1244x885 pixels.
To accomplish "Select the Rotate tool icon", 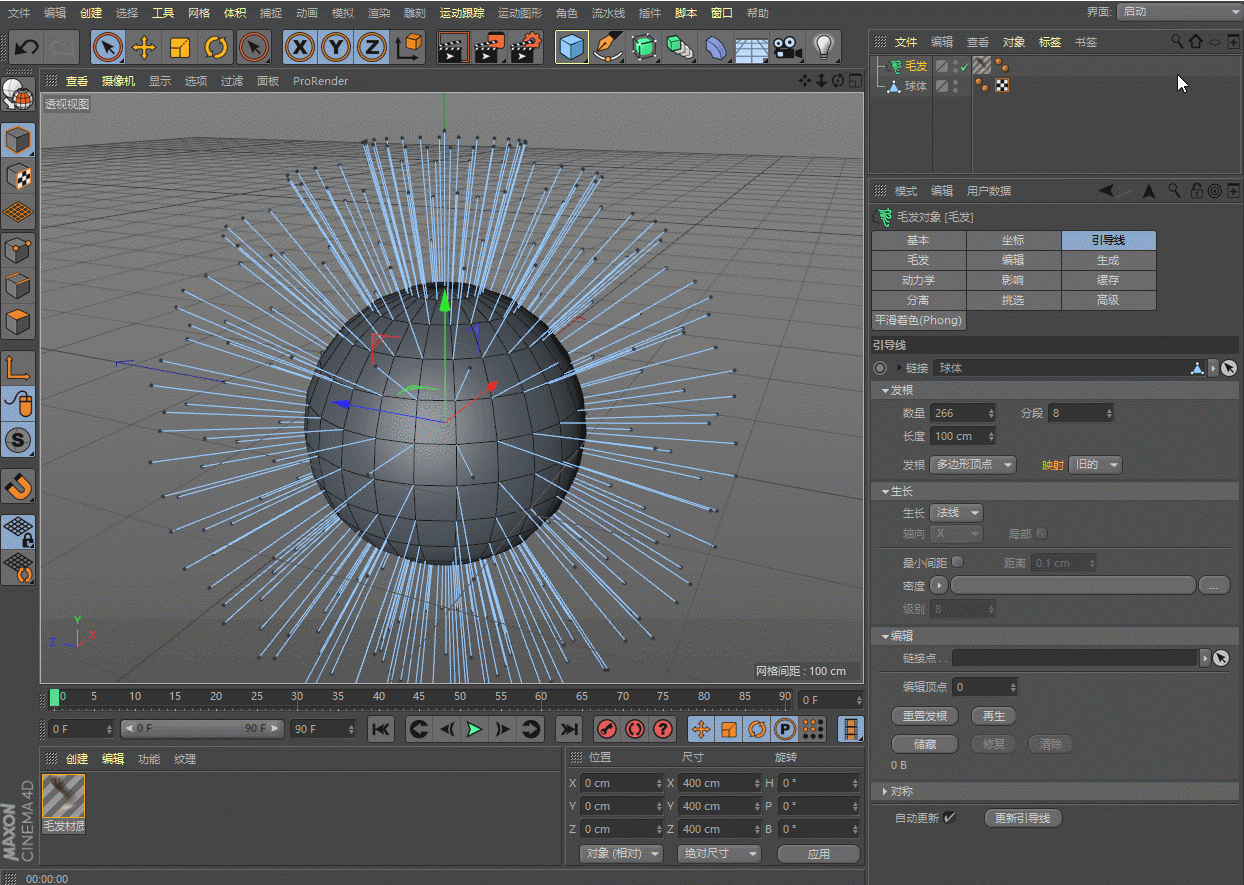I will point(216,47).
